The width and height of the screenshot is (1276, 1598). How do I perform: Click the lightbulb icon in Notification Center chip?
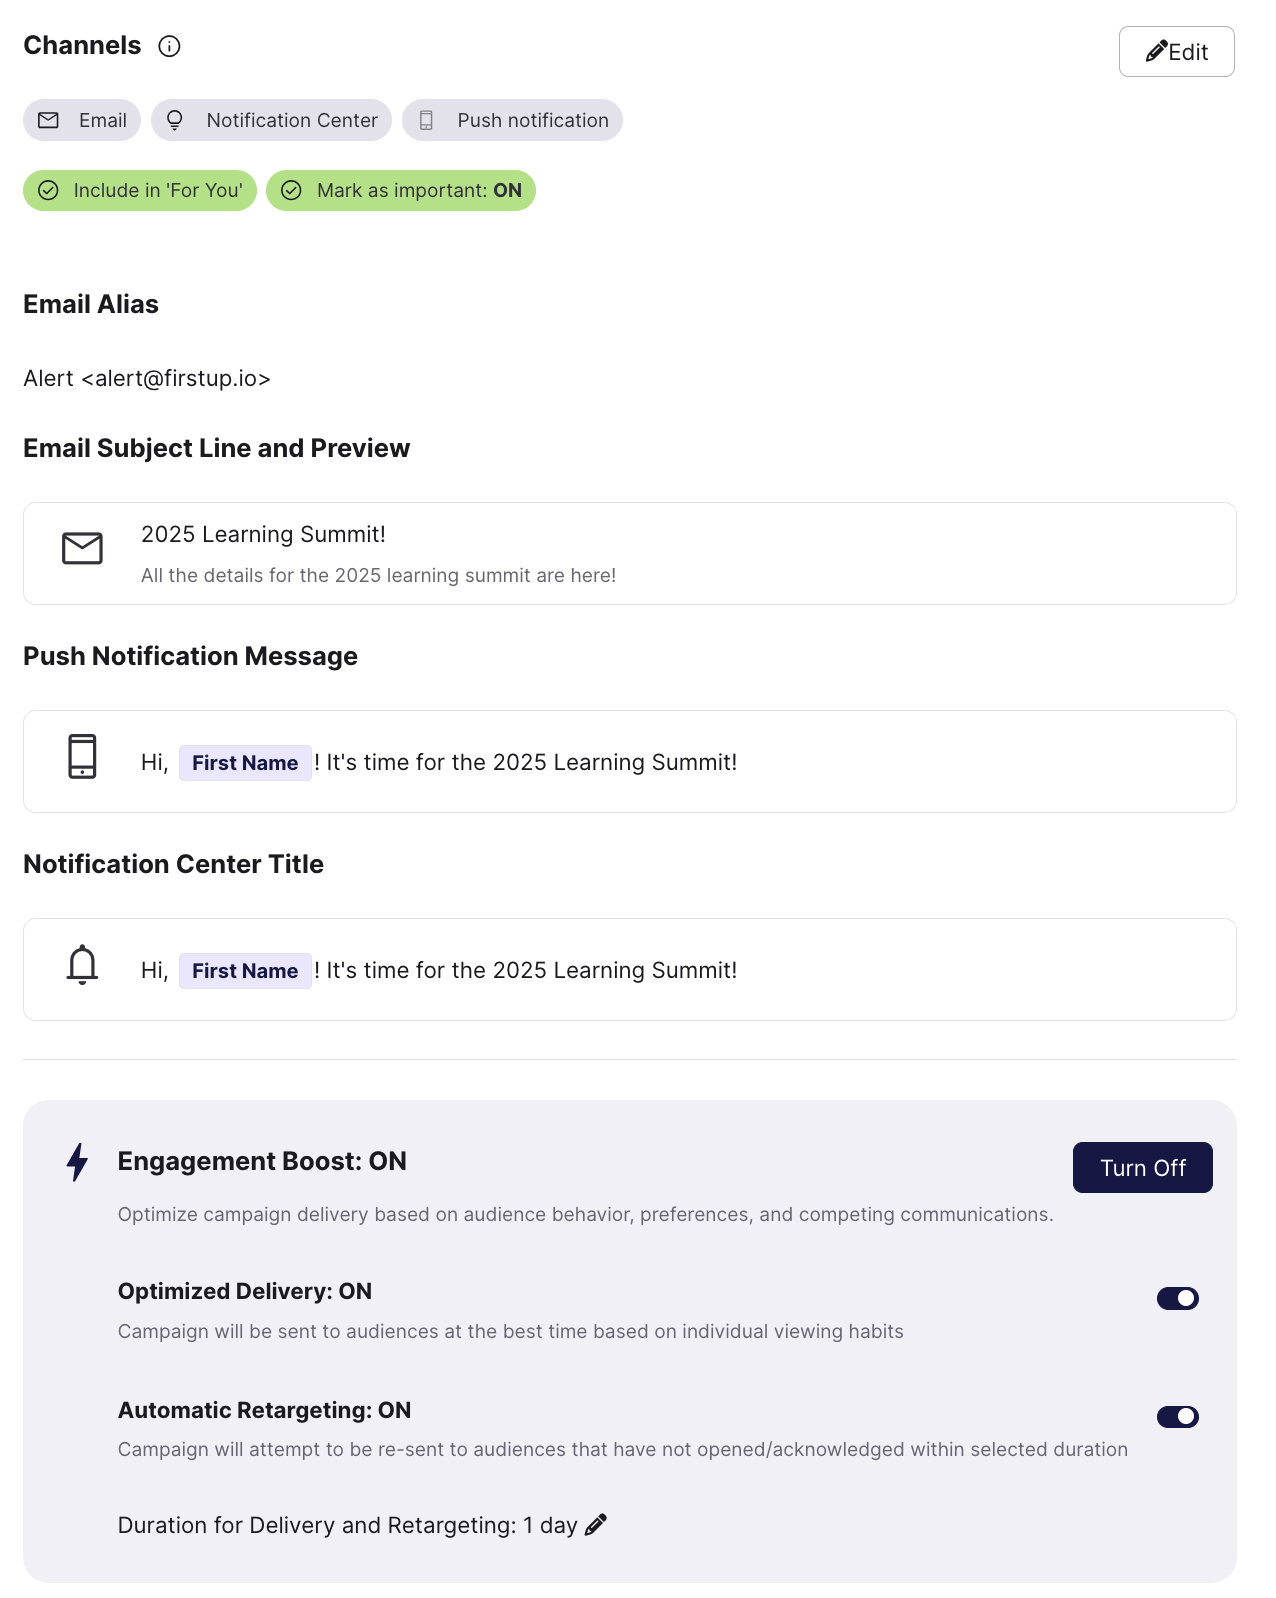[175, 120]
